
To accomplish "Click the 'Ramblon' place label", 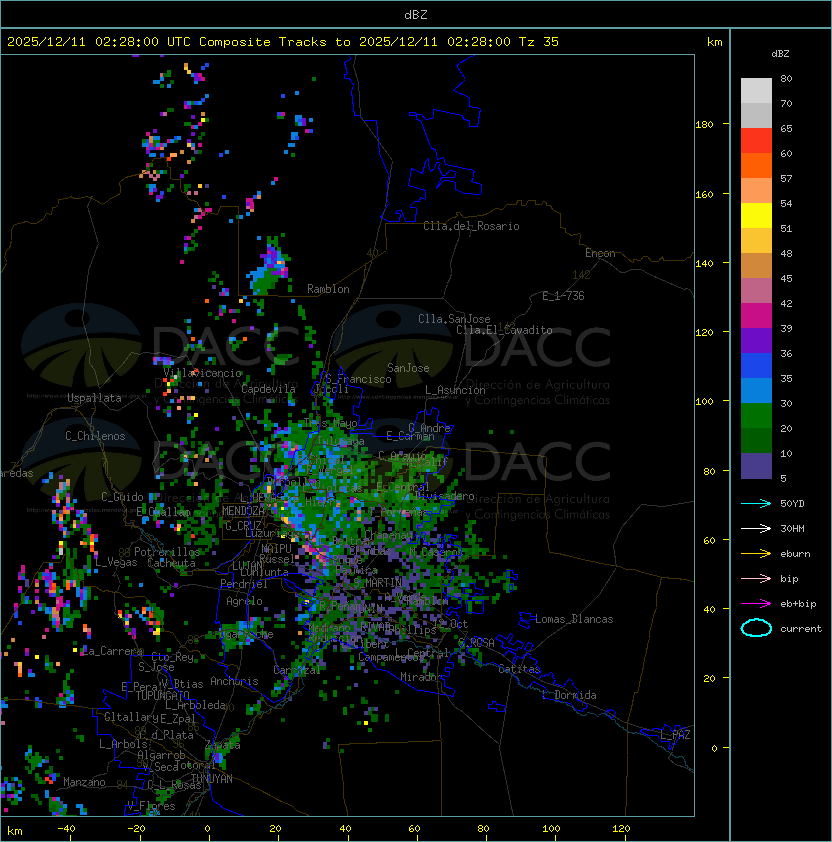I will pos(328,289).
